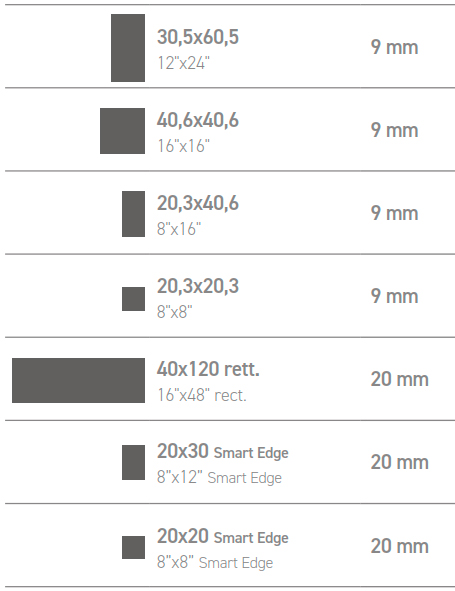Click the 40x120 rett. label
Viewport: 455px width, 591px height.
[208, 369]
